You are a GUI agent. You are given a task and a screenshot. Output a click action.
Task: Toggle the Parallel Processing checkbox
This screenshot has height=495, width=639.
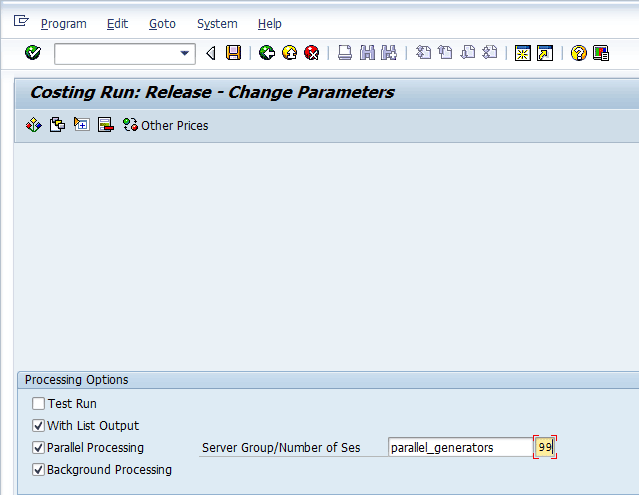(38, 448)
